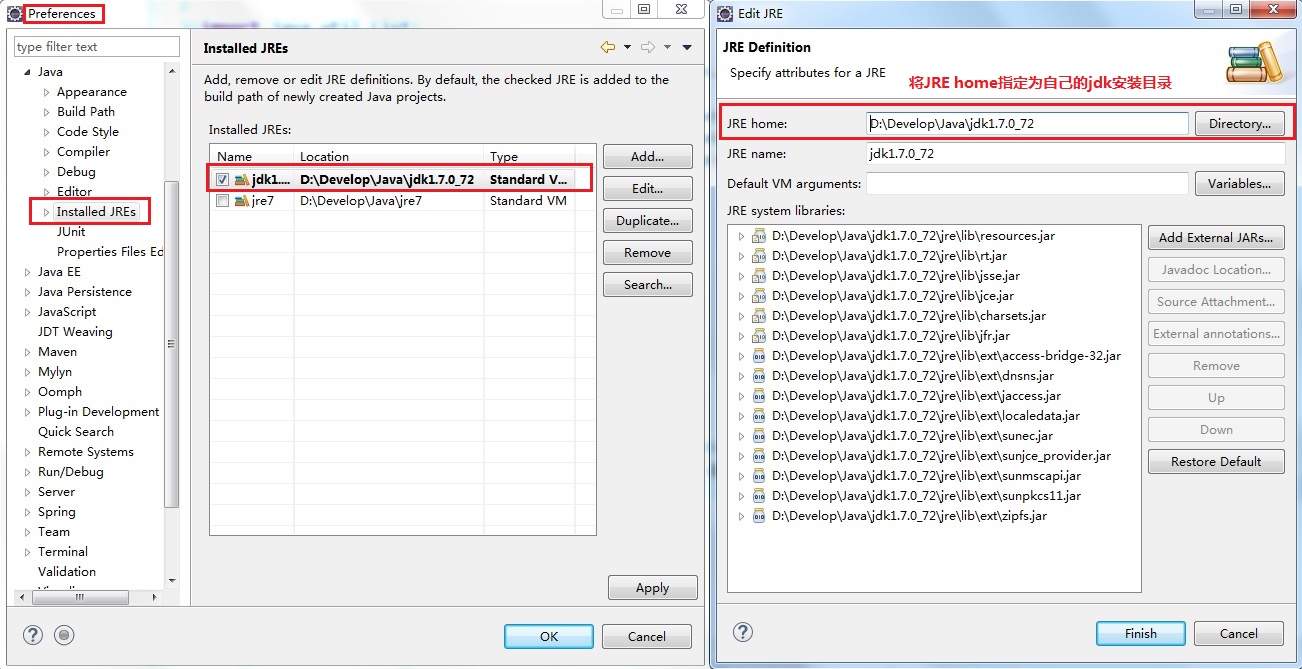Click the jre7 JRE row icon

point(241,201)
